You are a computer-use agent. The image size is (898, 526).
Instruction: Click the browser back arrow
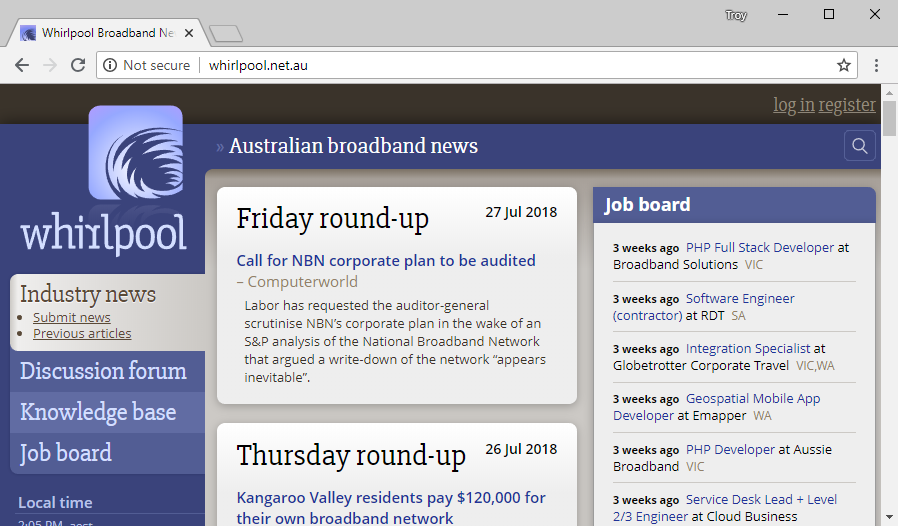click(22, 65)
